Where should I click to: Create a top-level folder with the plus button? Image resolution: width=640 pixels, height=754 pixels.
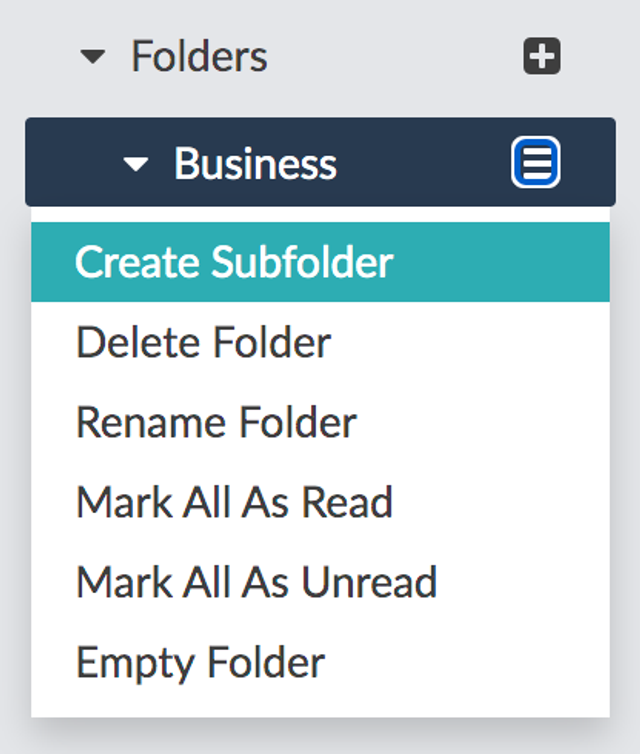(542, 56)
